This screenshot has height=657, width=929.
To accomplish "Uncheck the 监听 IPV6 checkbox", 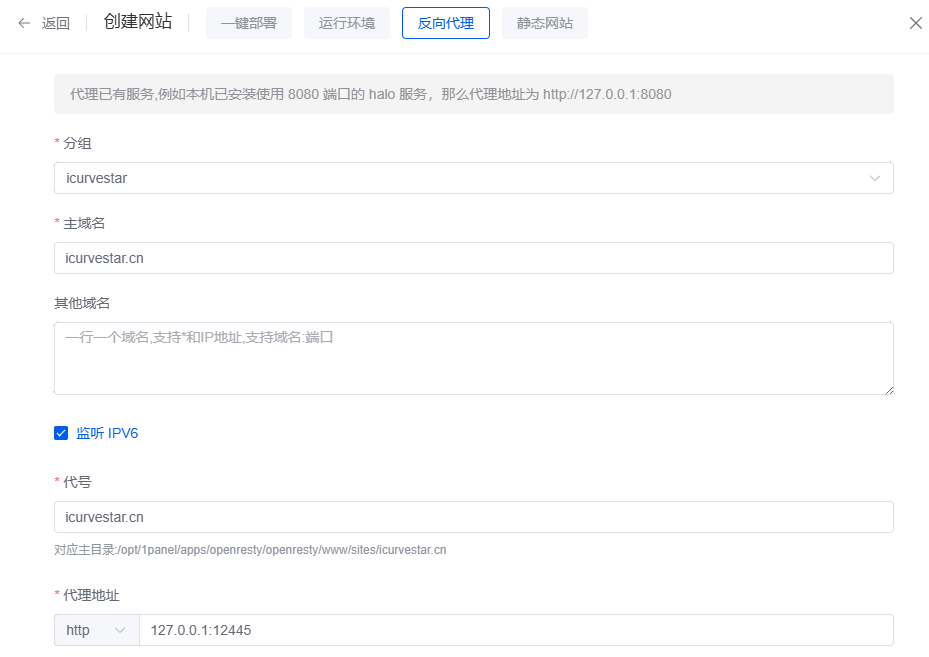I will [61, 433].
